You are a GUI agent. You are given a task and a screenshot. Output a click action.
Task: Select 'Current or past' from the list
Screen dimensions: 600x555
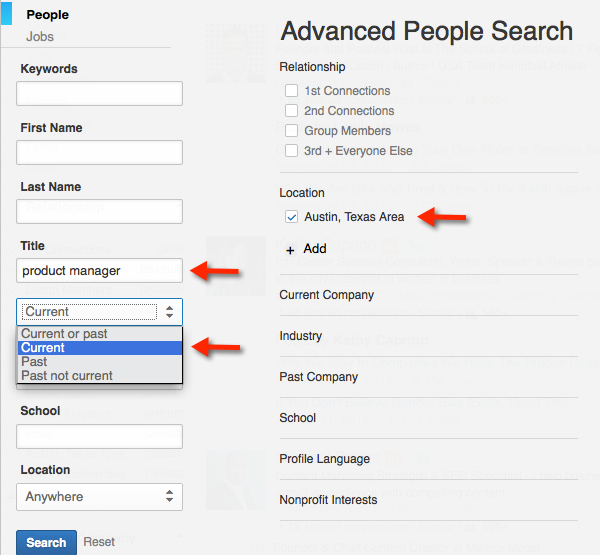(x=65, y=334)
